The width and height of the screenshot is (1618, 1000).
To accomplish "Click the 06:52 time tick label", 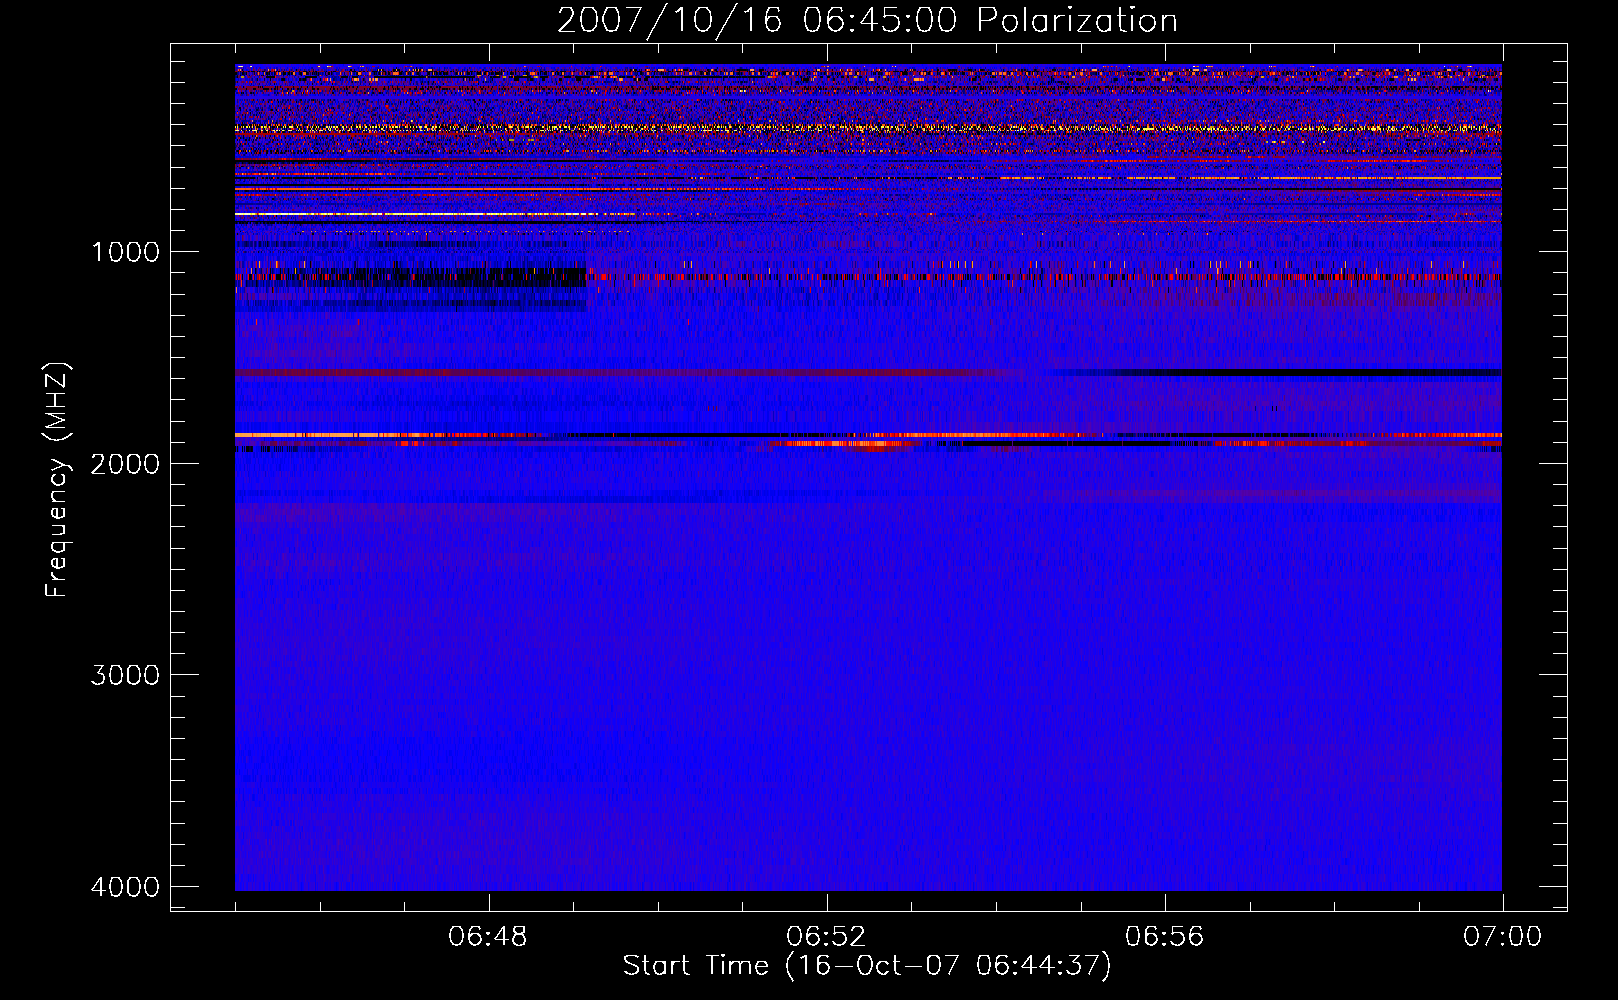I will 826,937.
